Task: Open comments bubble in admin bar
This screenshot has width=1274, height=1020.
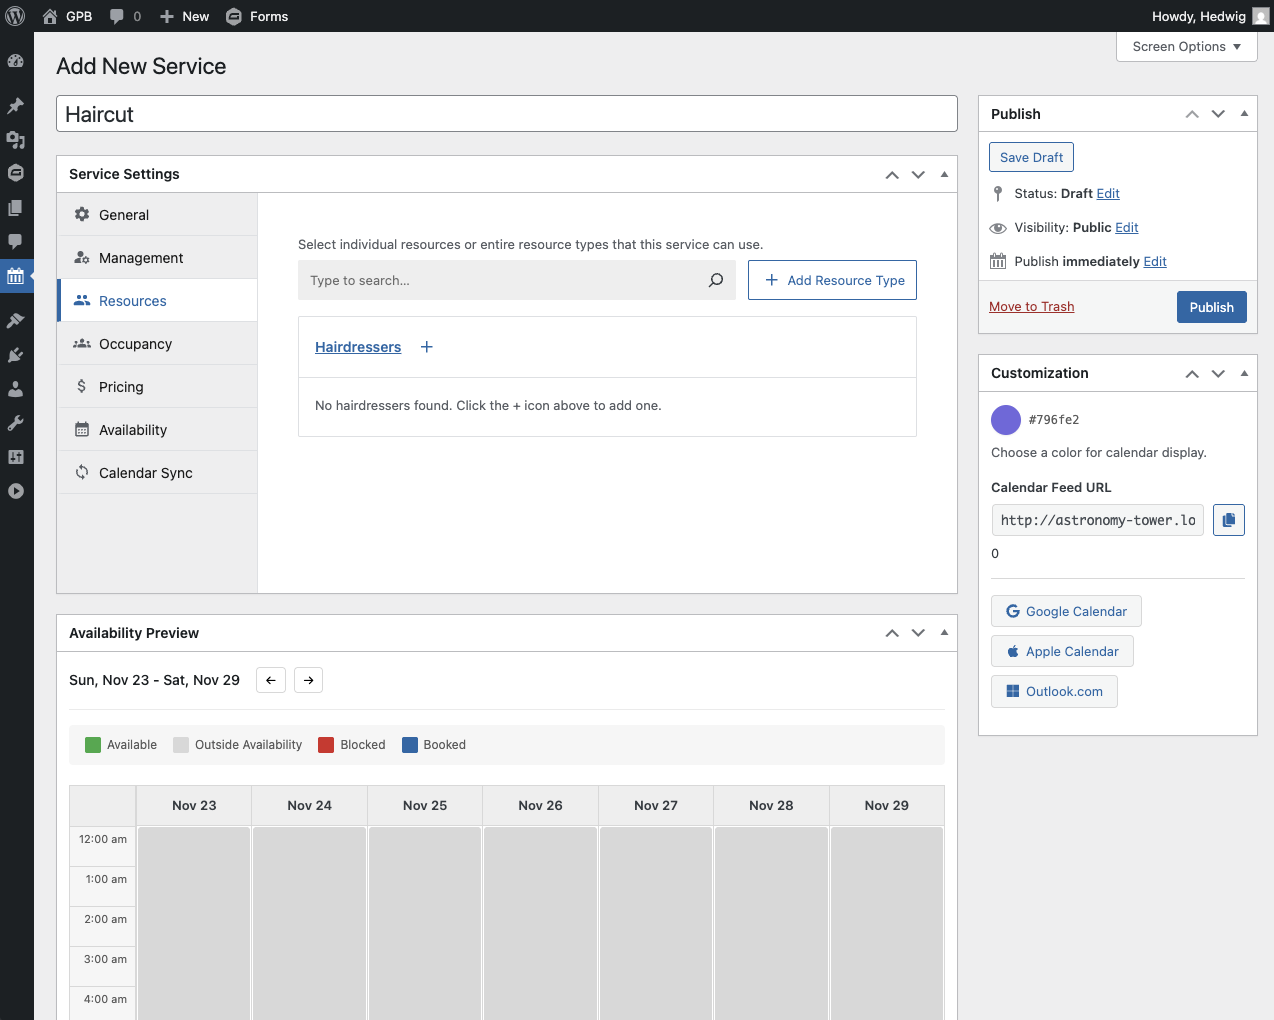Action: click(x=124, y=16)
